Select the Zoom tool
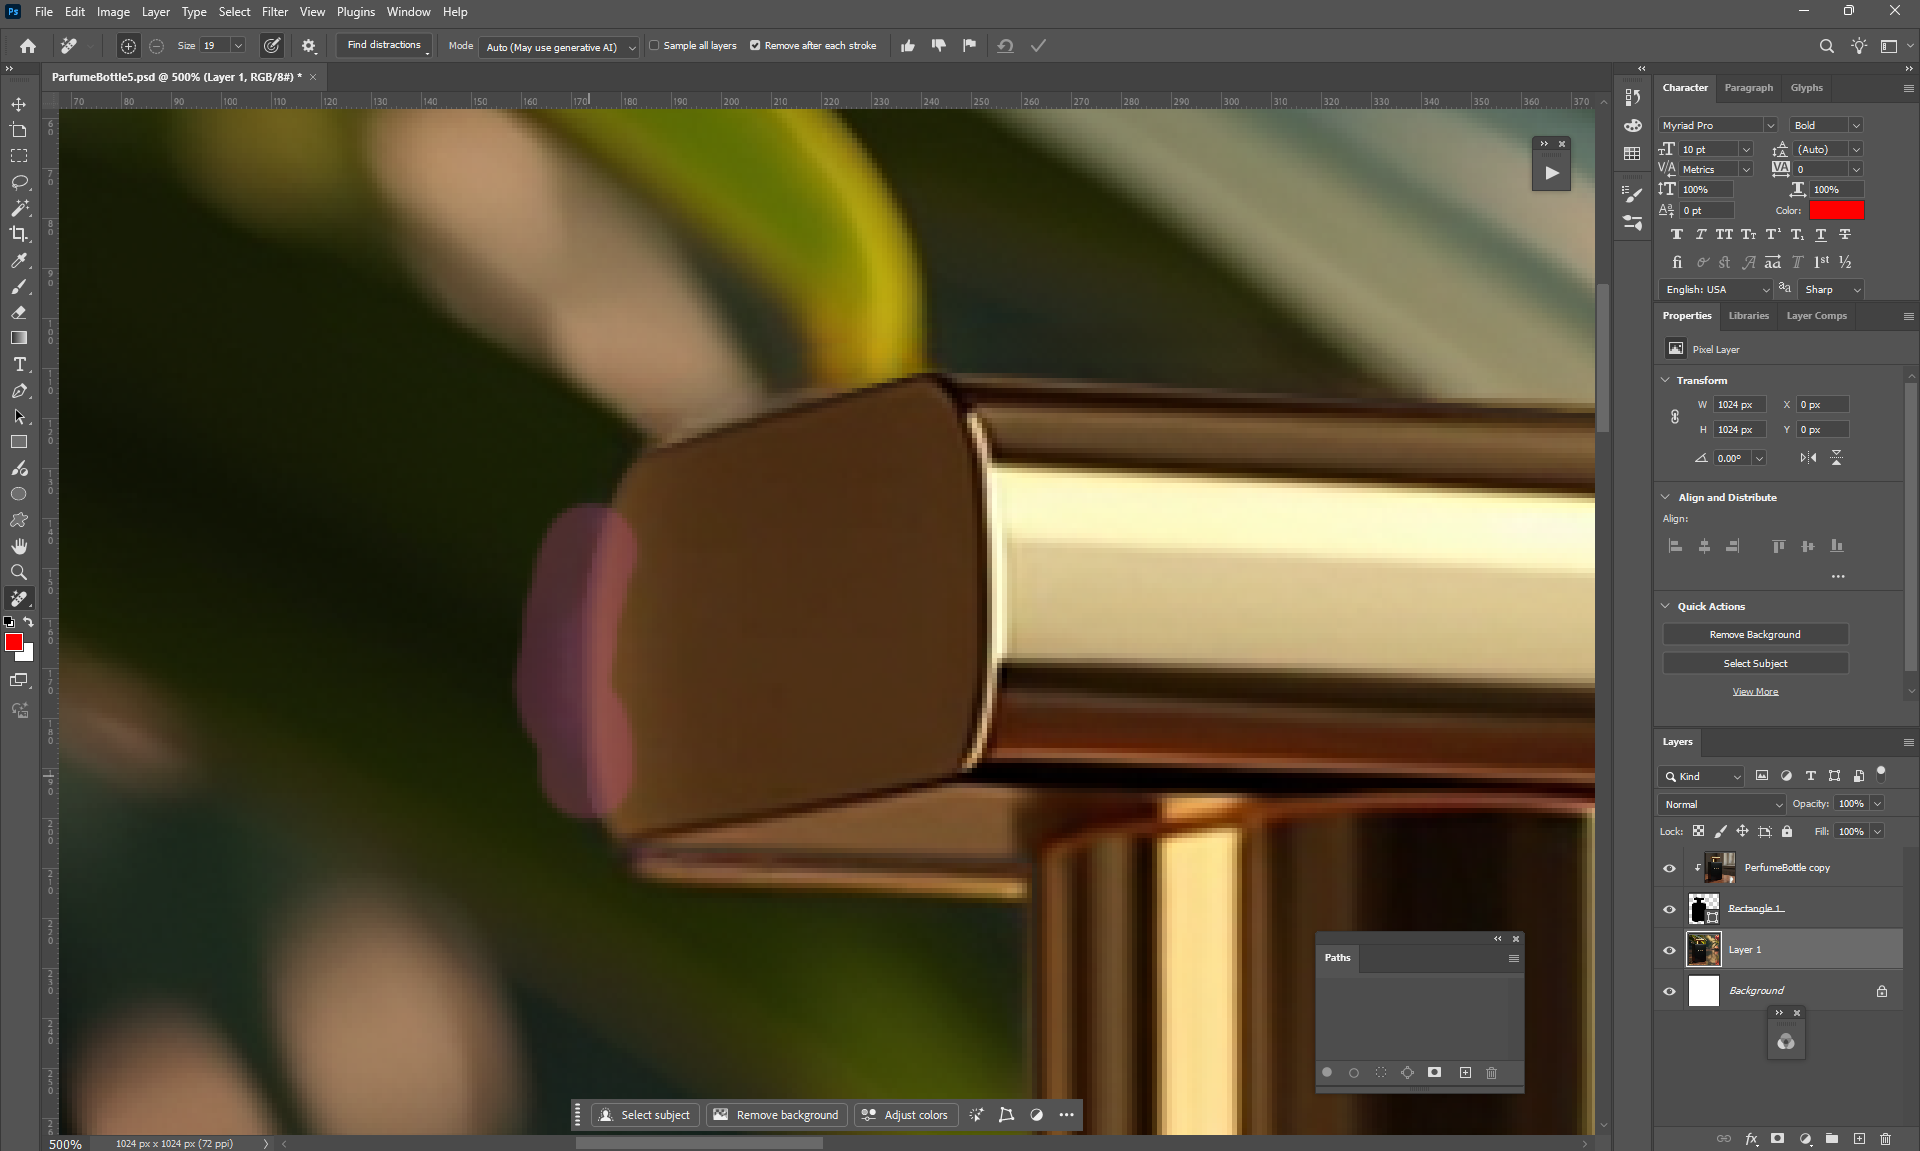The width and height of the screenshot is (1920, 1151). tap(19, 572)
